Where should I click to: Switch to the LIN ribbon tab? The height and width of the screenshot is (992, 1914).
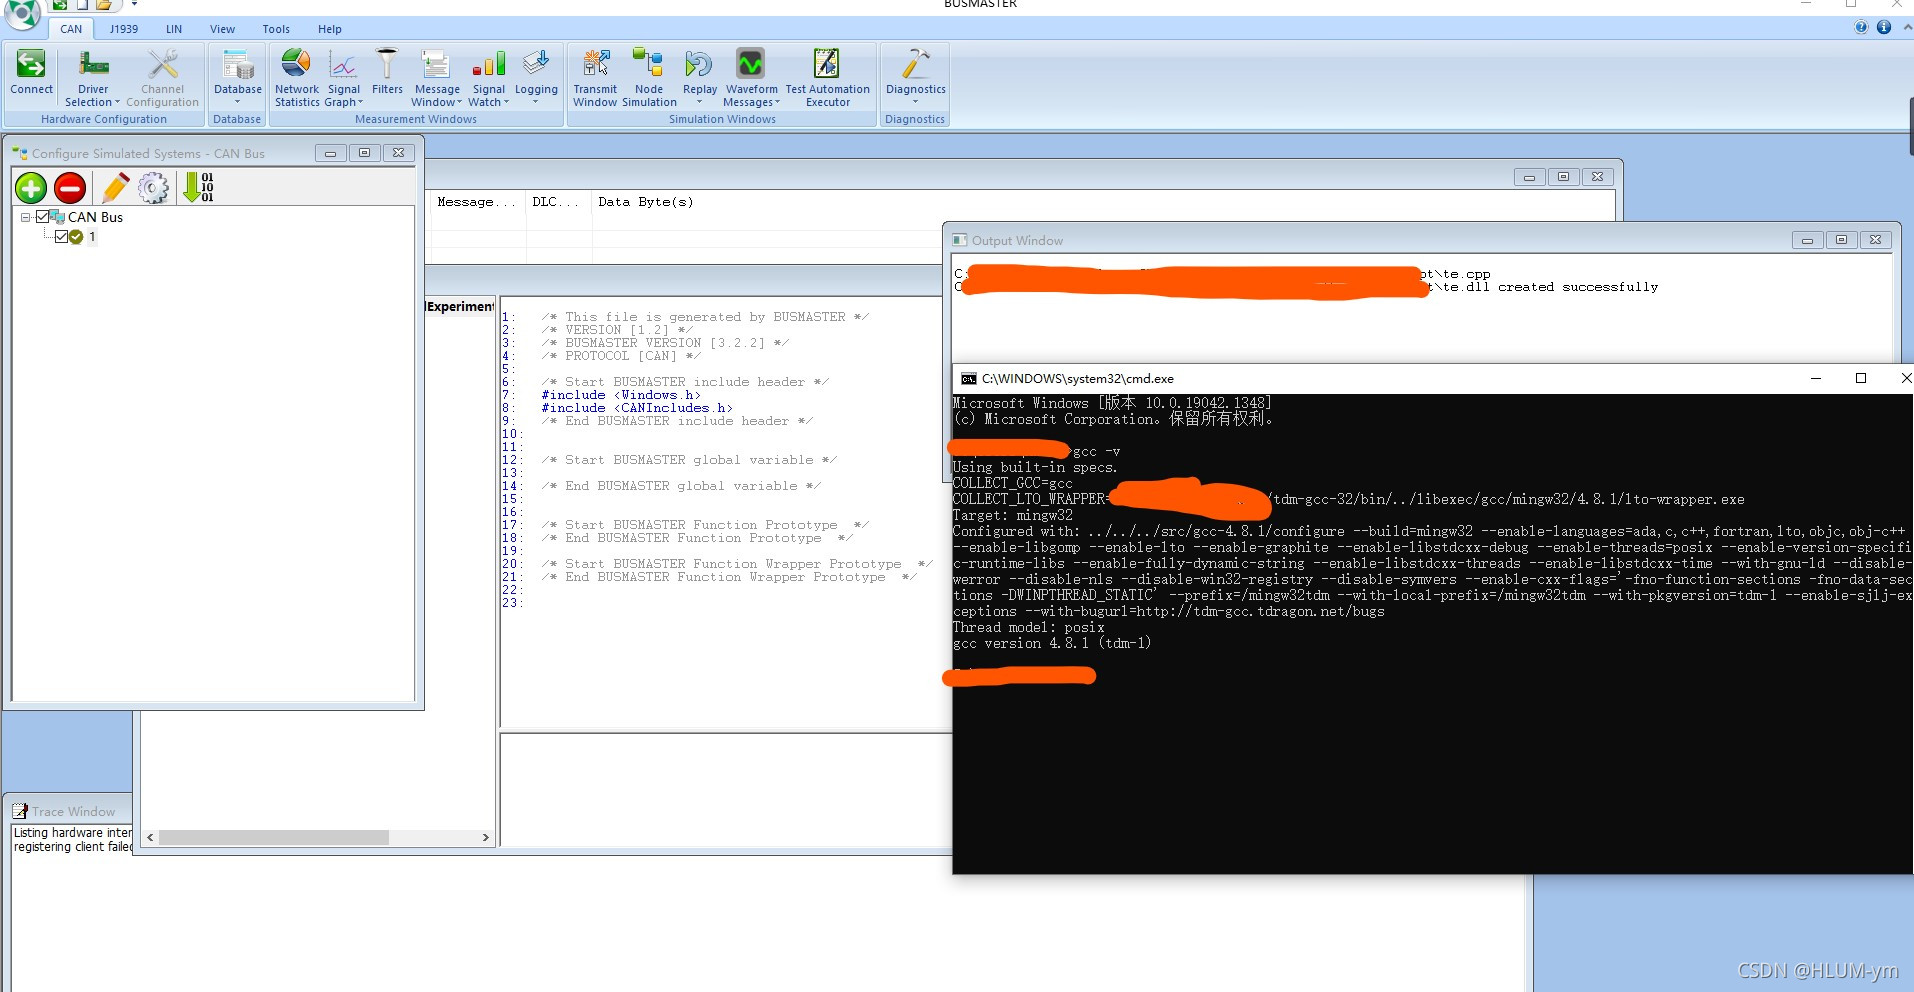coord(174,29)
